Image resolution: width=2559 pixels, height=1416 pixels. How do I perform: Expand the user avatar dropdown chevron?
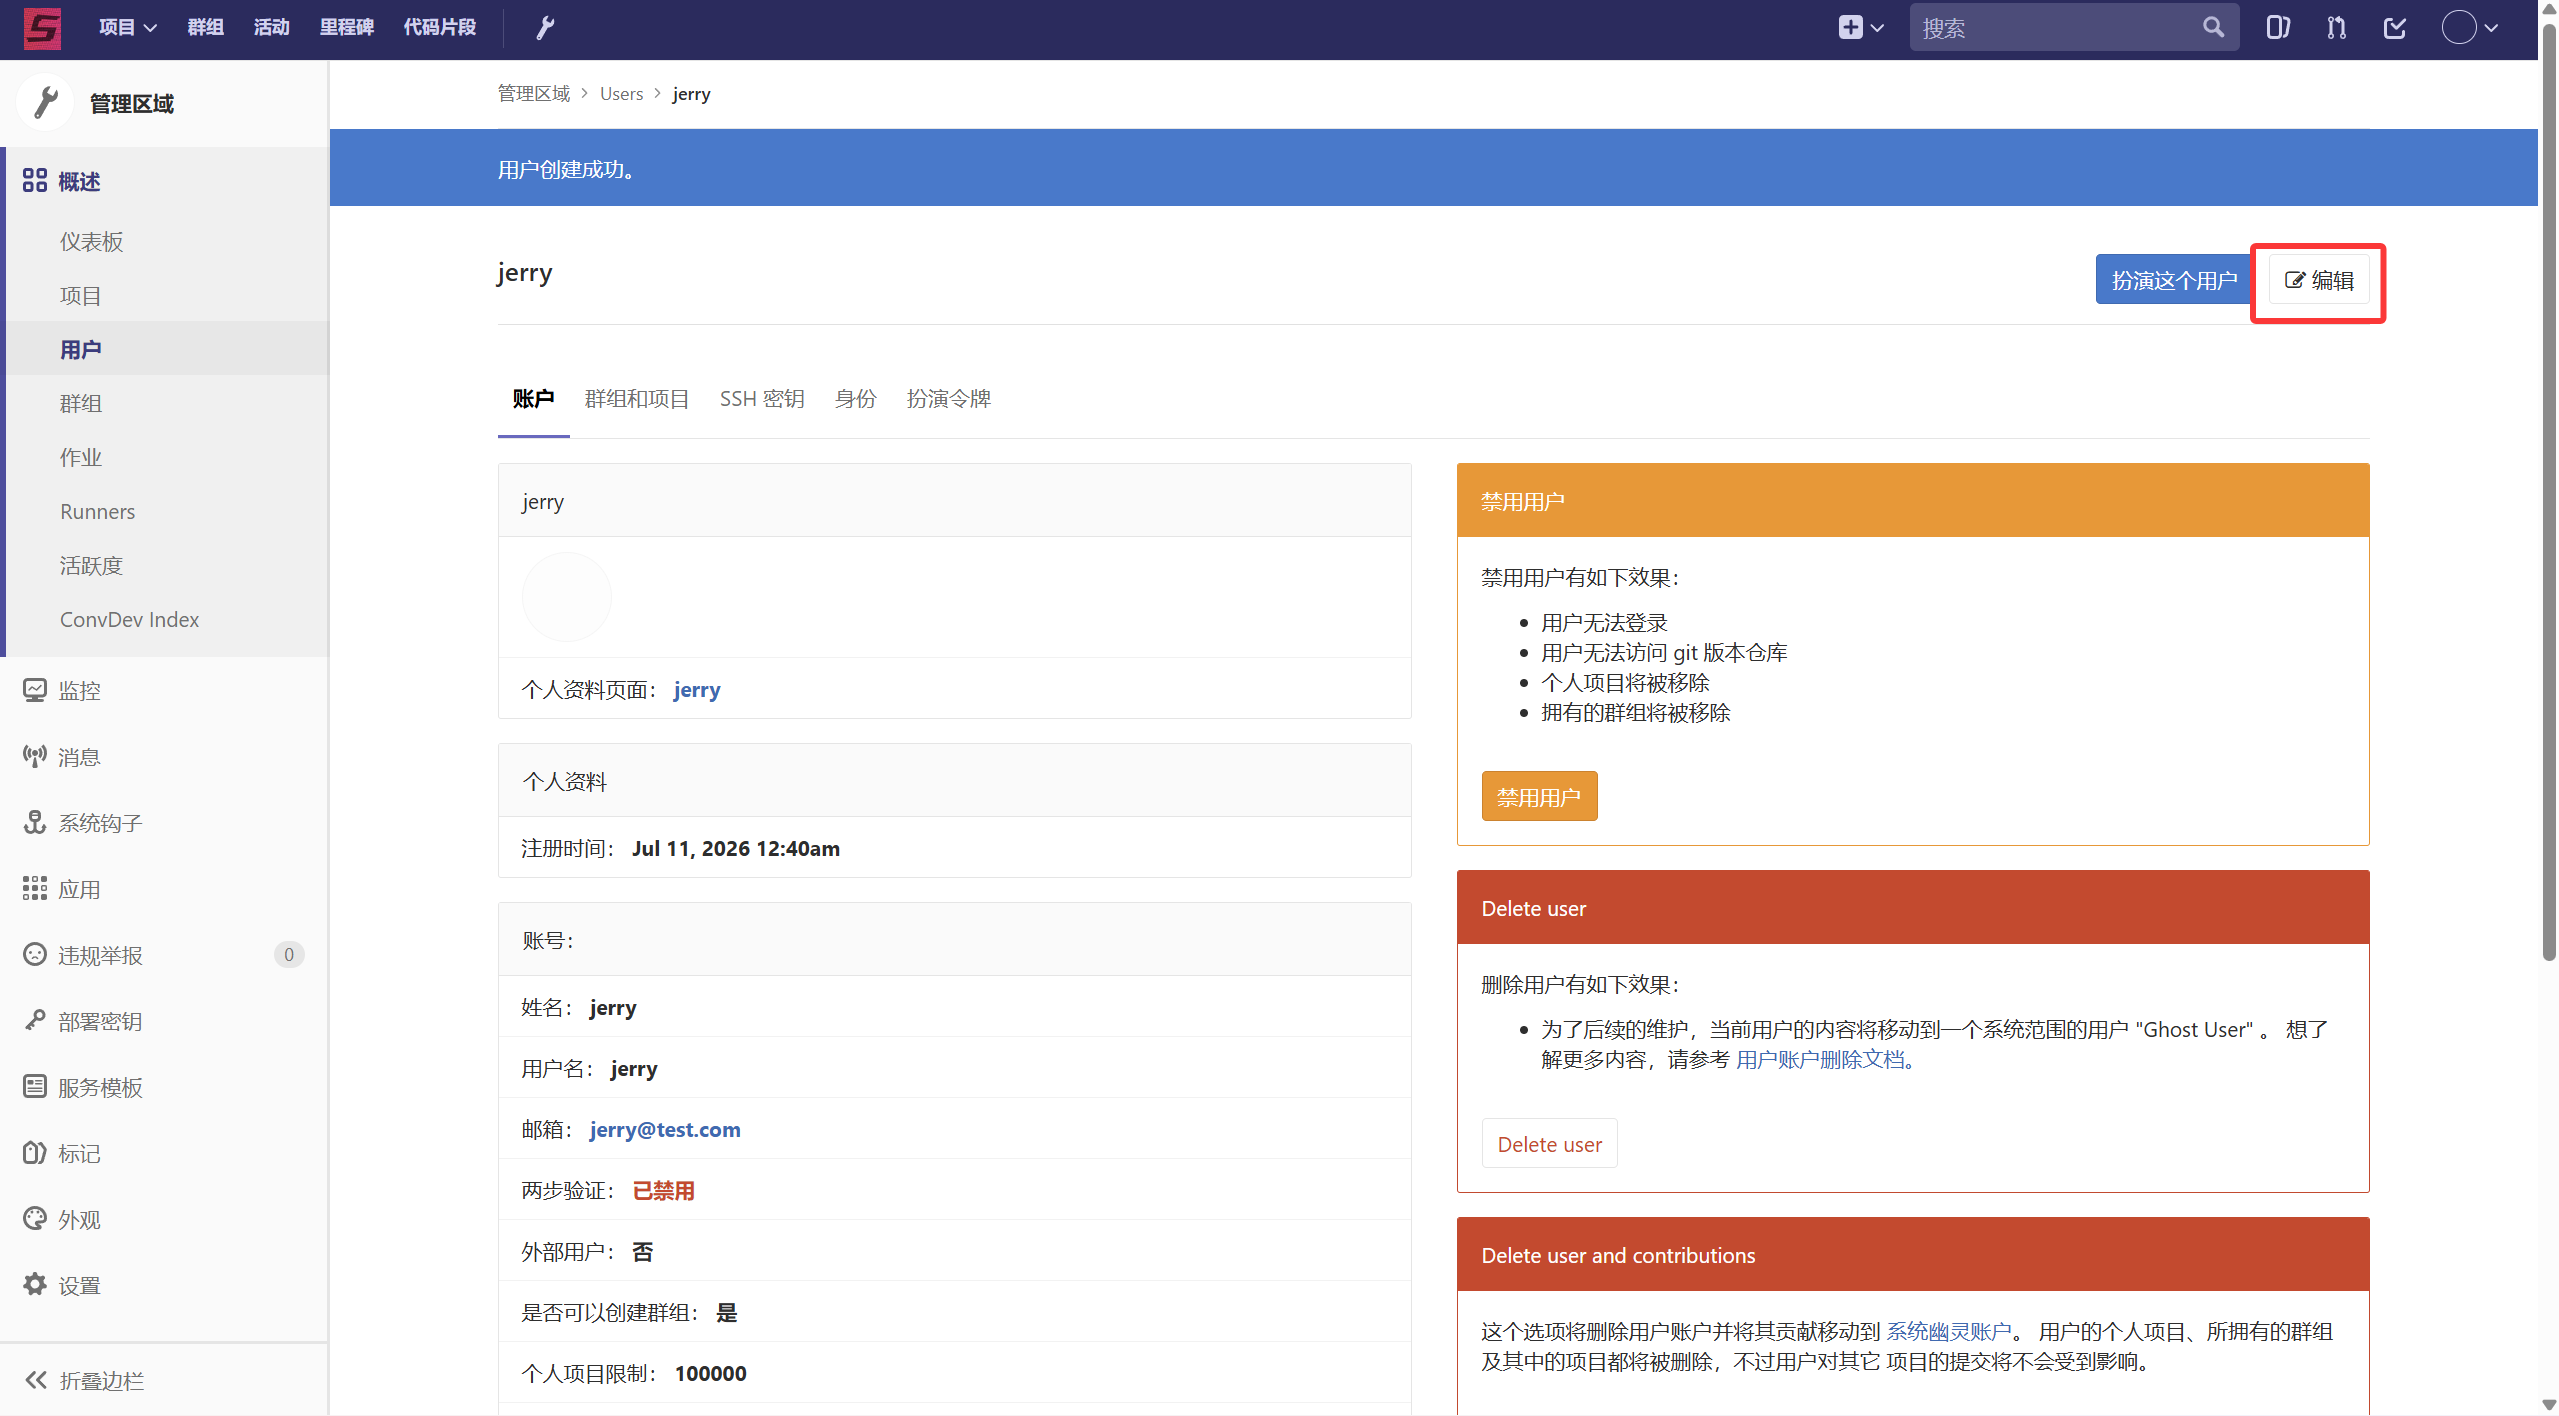[x=2491, y=28]
